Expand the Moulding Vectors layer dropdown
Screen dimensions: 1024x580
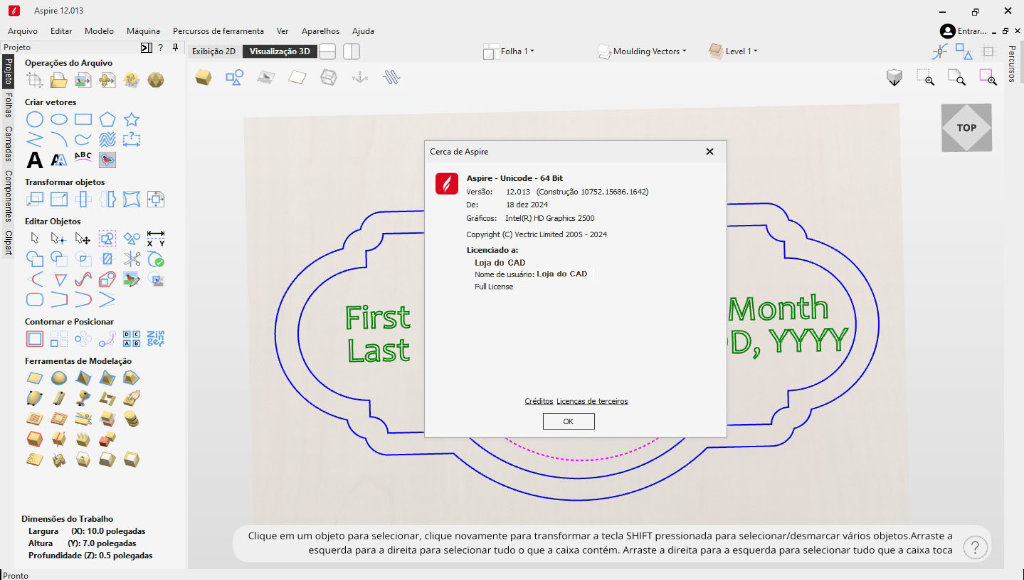point(641,51)
